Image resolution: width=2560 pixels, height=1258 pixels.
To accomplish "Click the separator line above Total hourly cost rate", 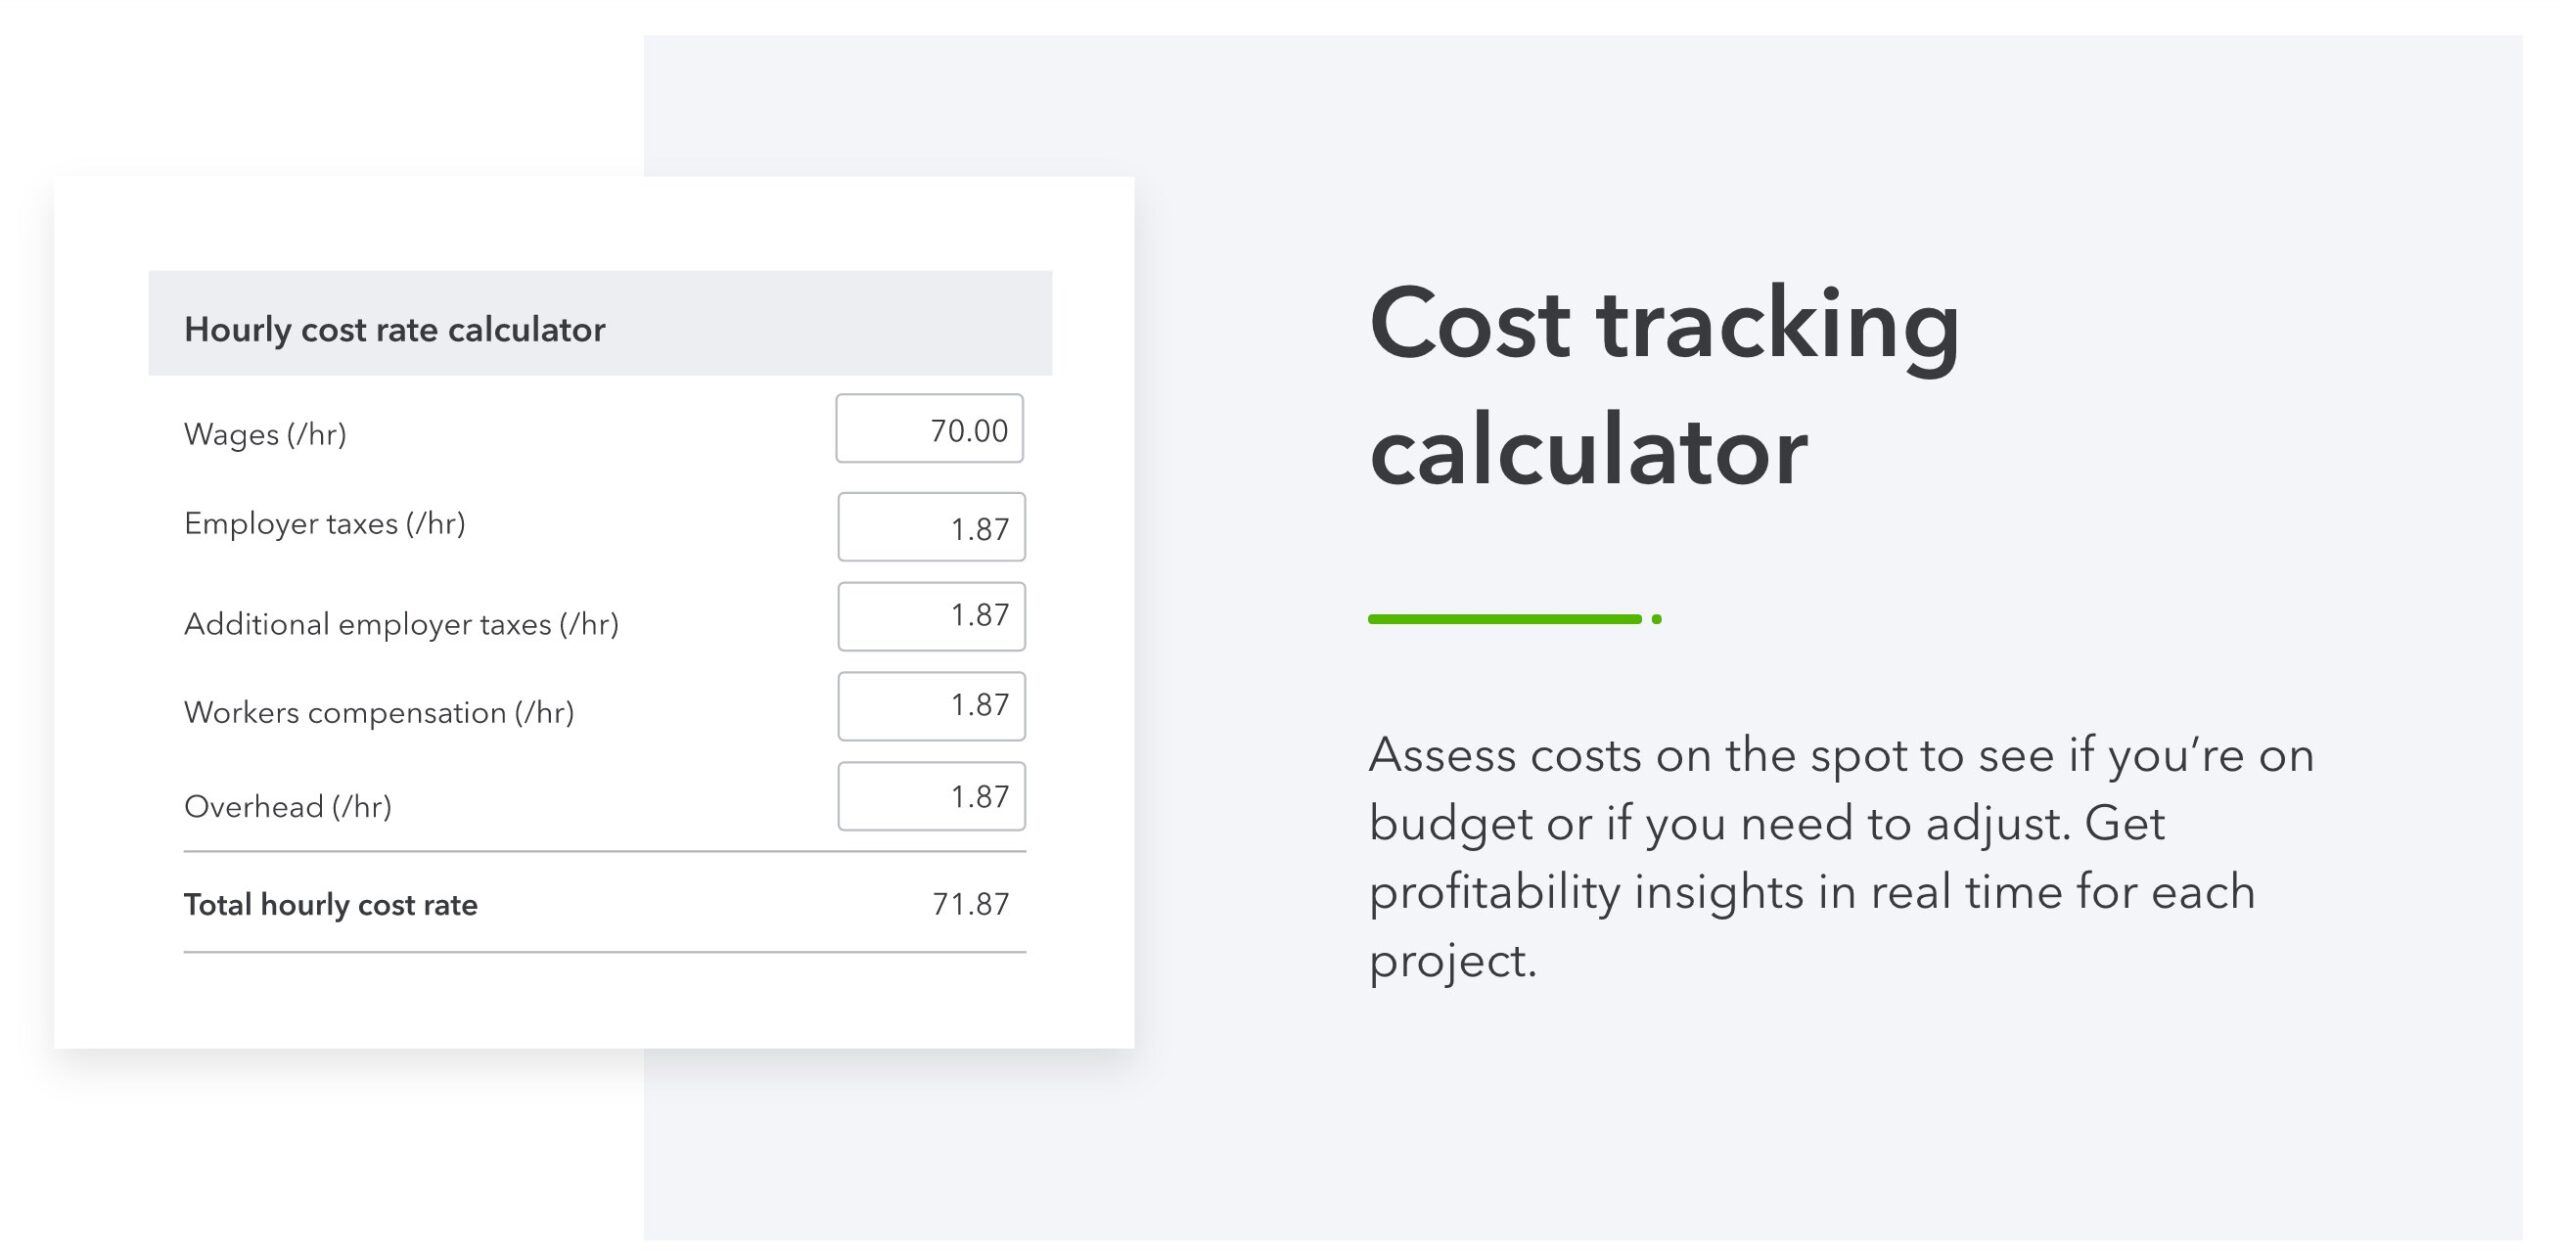I will (604, 852).
